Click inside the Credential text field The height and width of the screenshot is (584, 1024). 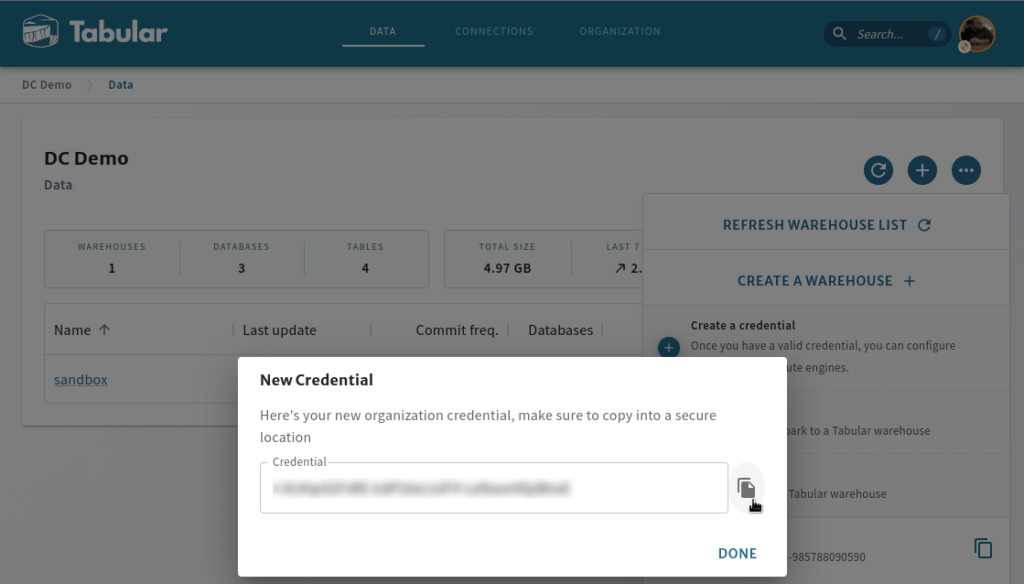tap(494, 488)
